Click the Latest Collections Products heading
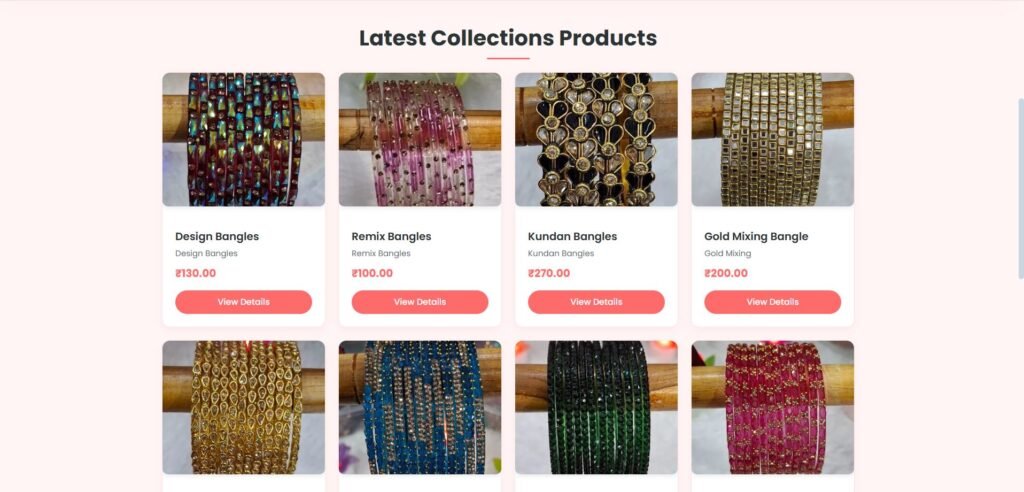 [x=508, y=38]
